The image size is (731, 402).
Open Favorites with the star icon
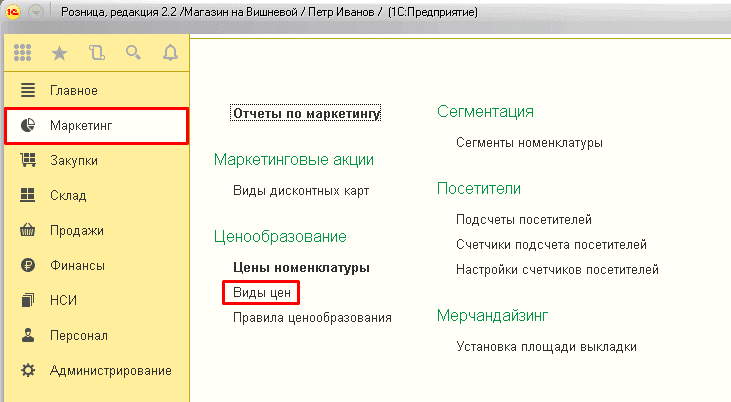[60, 53]
